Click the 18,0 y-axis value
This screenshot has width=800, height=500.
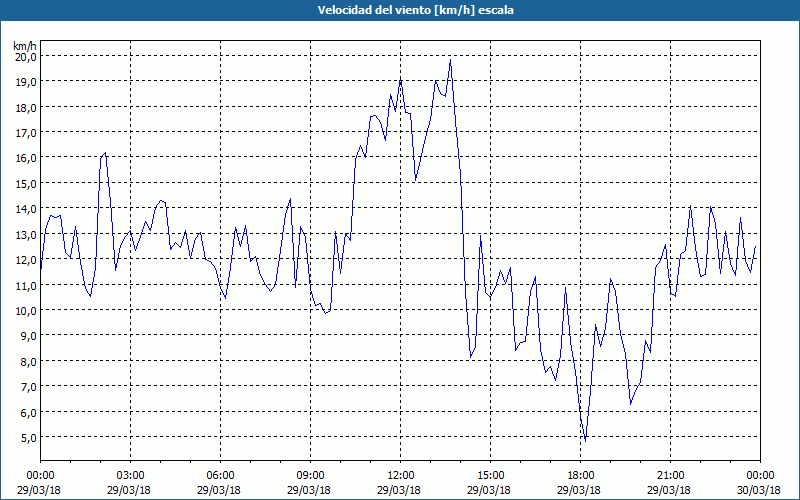(x=26, y=107)
